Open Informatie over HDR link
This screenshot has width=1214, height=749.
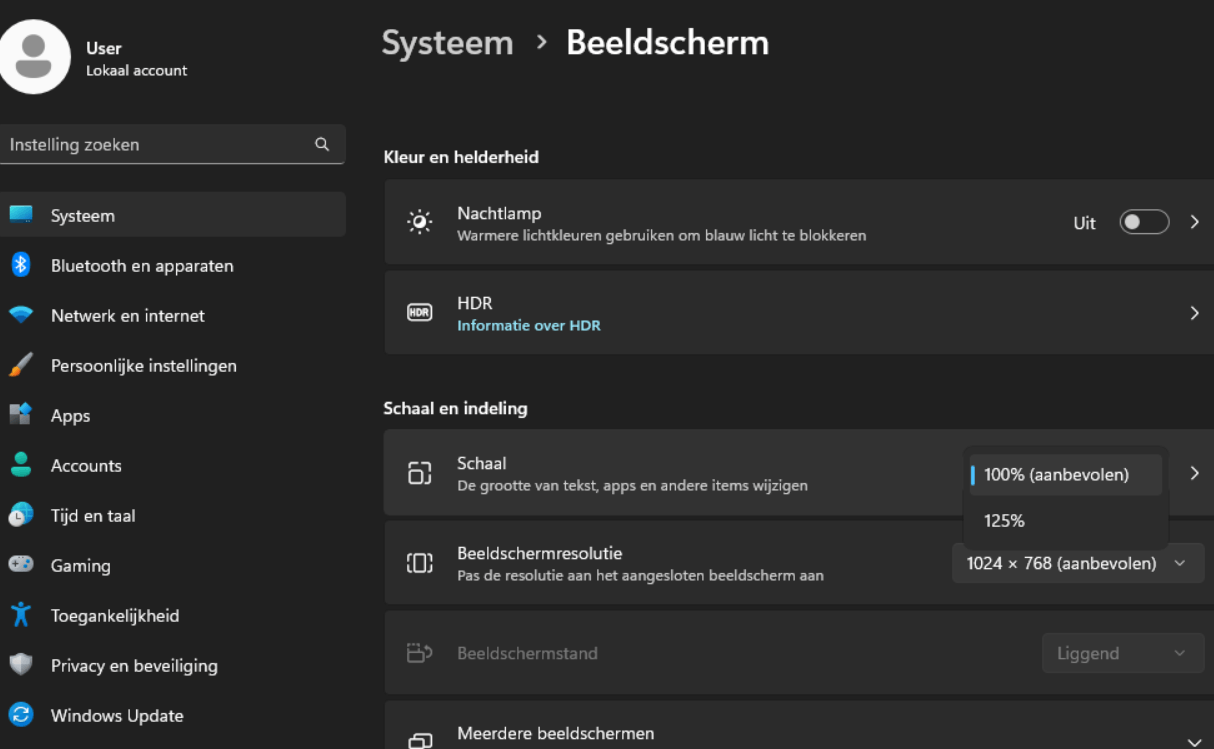(528, 325)
